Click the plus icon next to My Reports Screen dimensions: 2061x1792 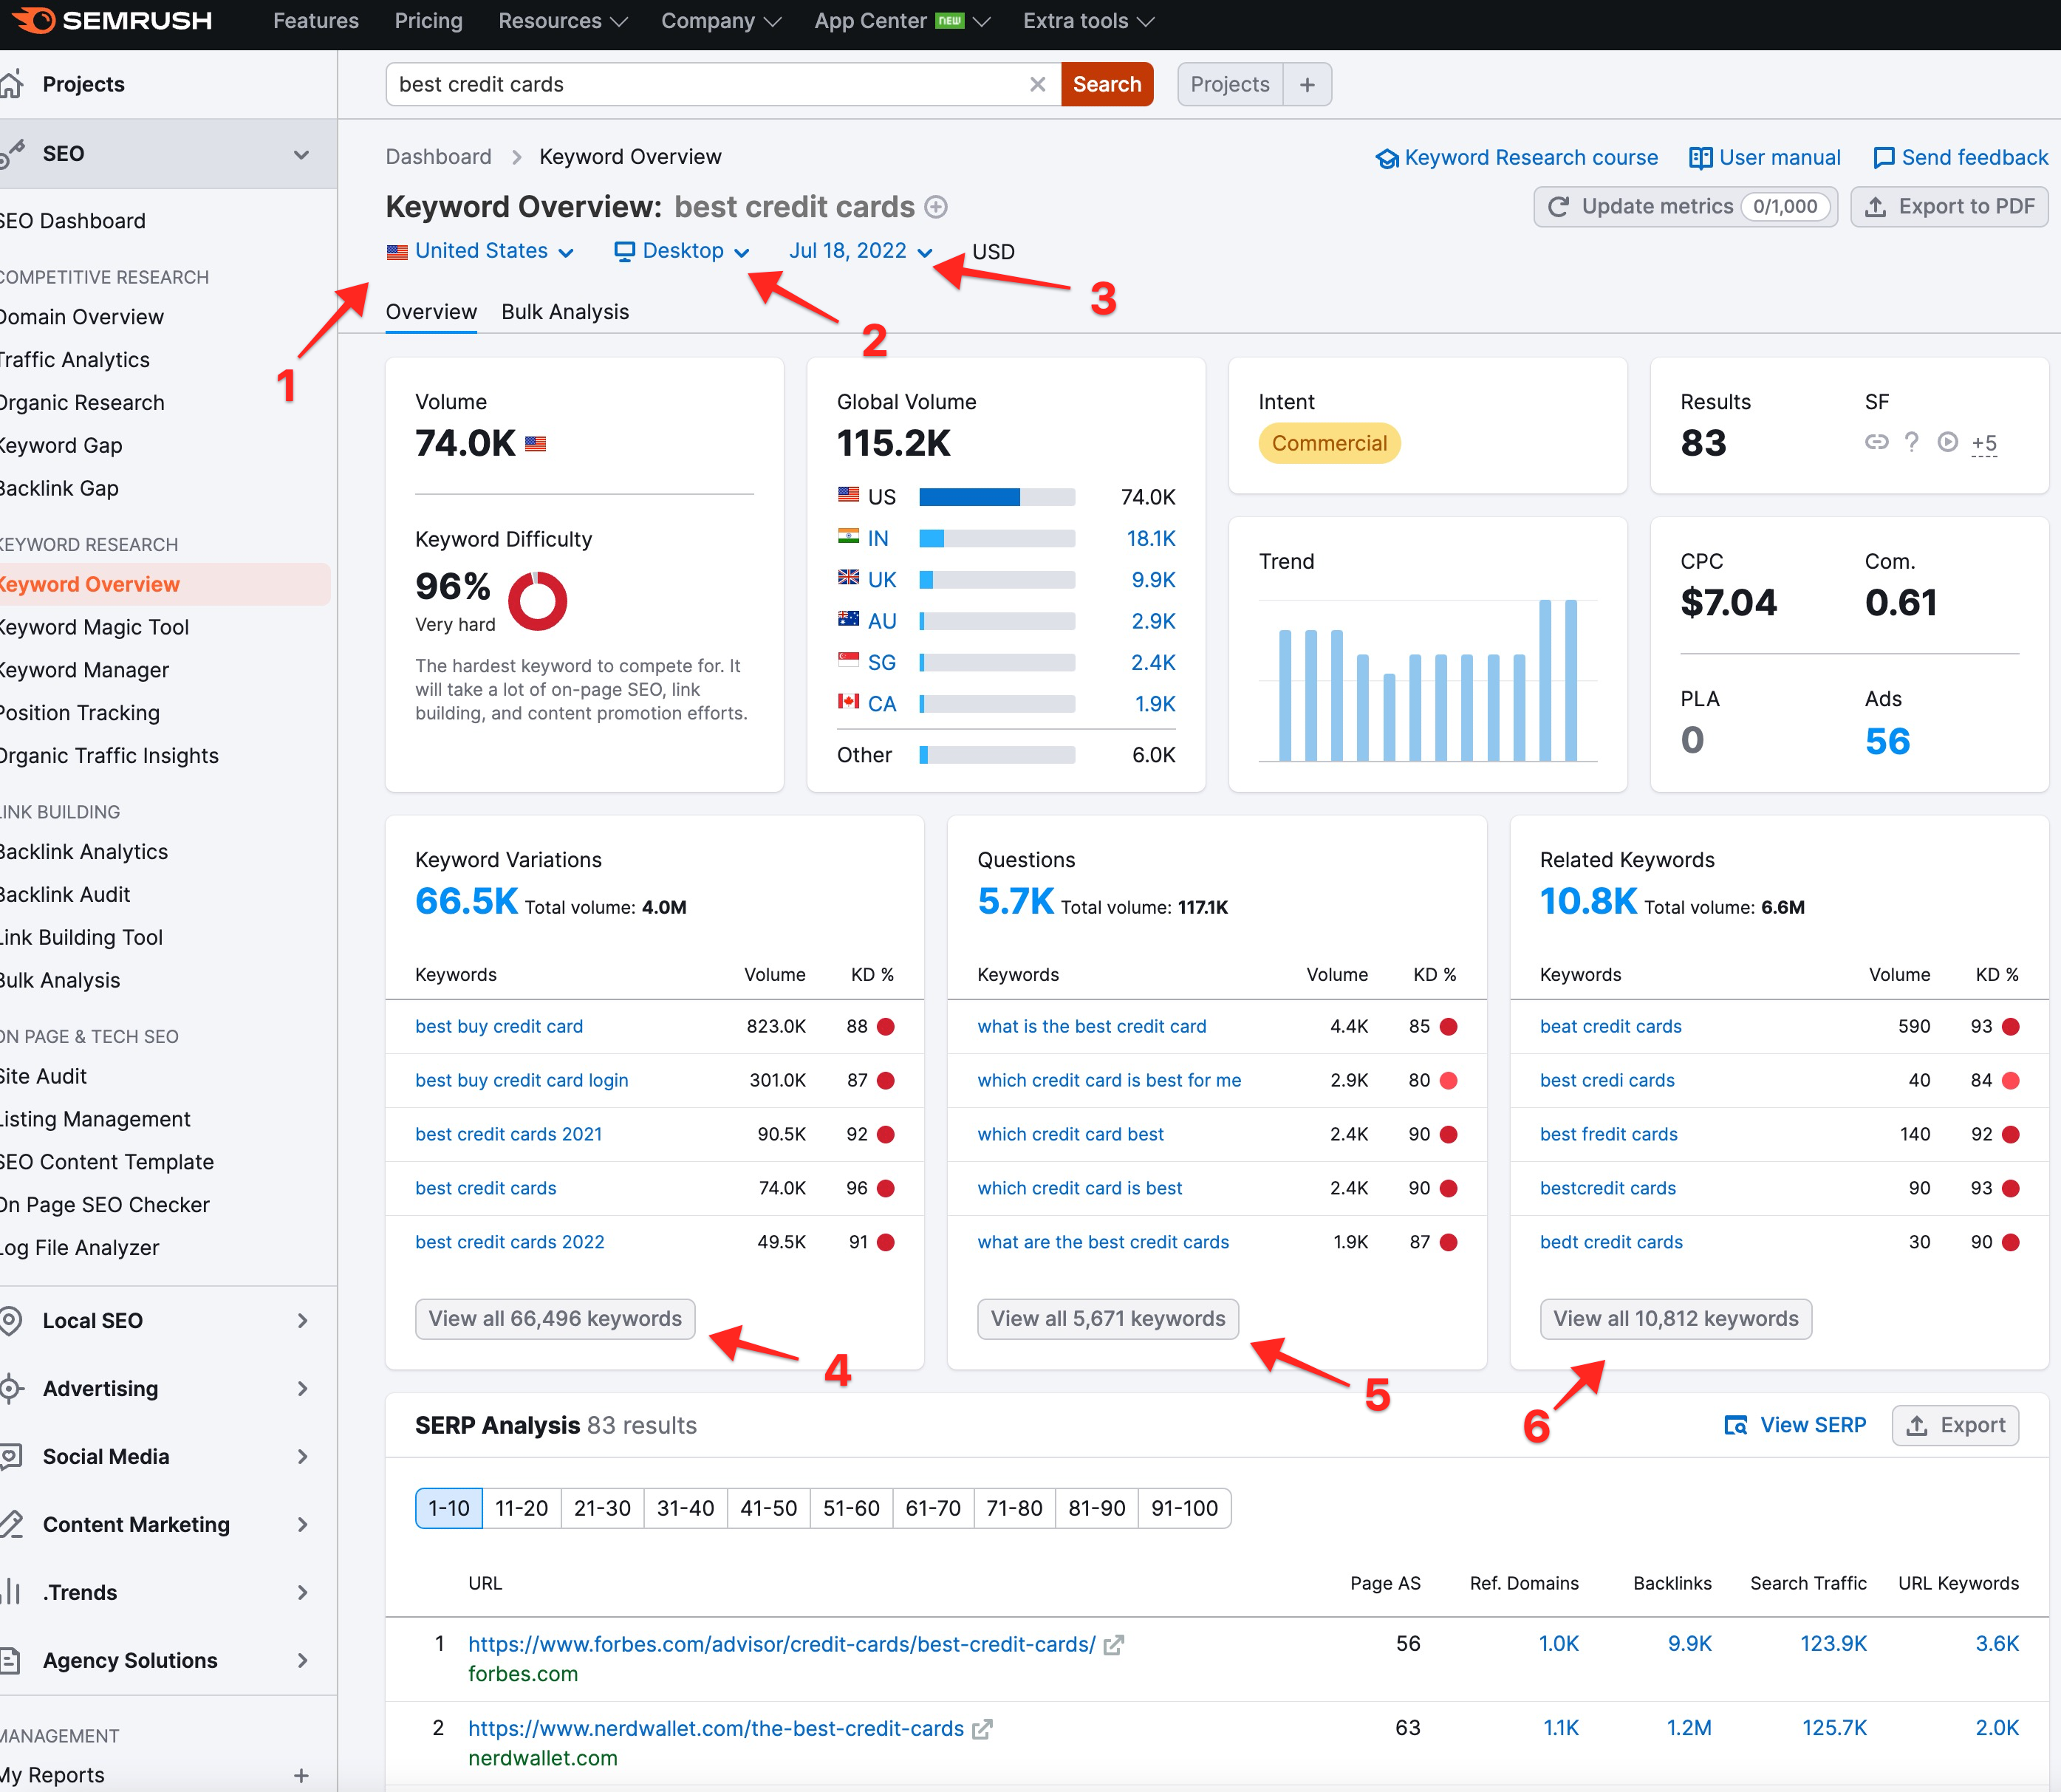300,1775
